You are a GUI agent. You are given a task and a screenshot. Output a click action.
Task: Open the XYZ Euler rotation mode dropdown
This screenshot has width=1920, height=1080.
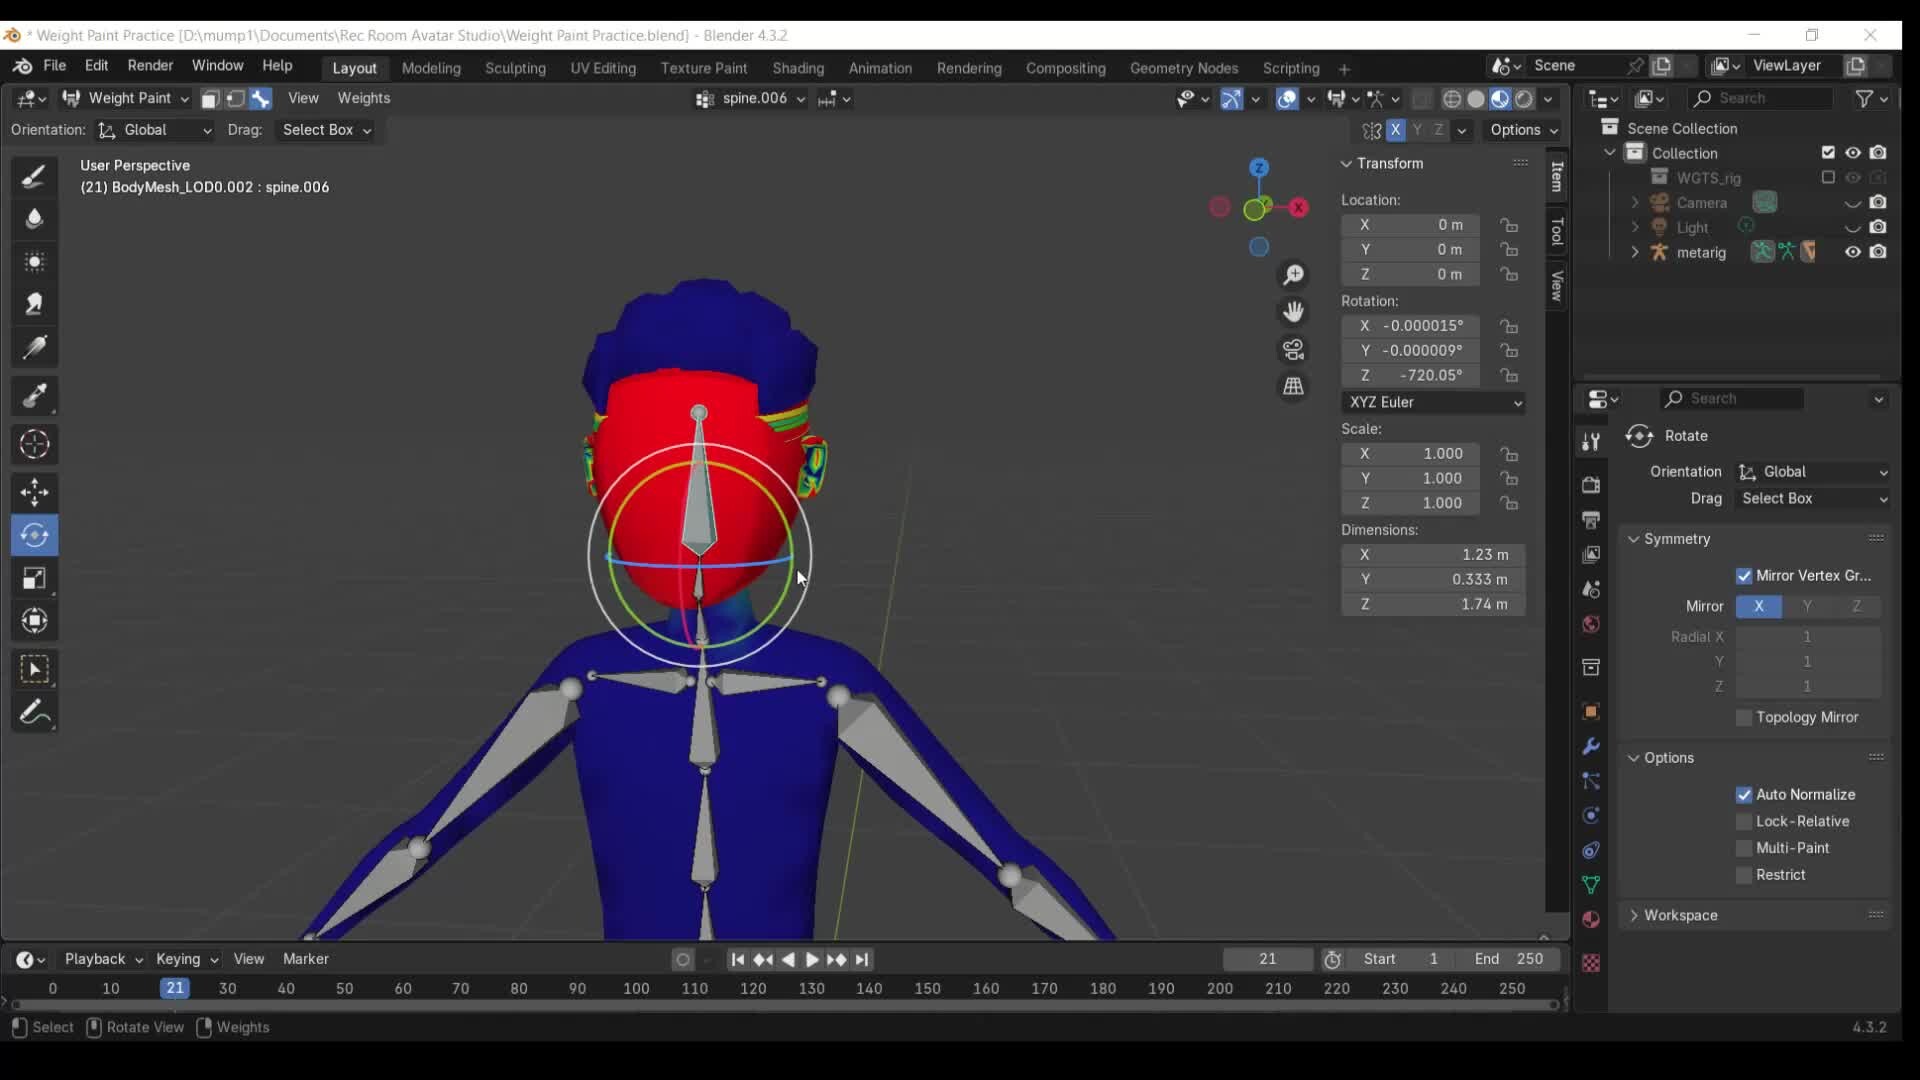pos(1432,402)
